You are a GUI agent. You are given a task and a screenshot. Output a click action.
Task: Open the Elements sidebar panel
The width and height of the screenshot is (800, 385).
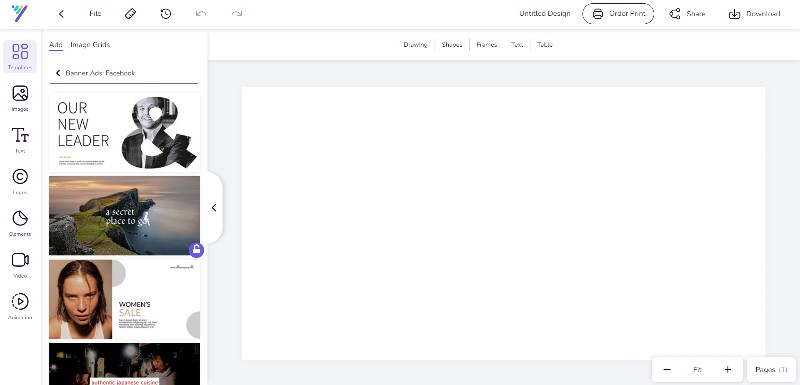click(x=20, y=223)
